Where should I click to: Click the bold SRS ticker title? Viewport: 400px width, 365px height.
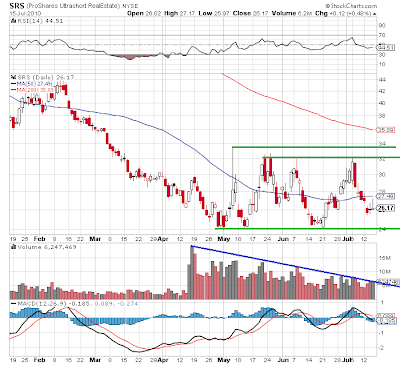point(17,6)
